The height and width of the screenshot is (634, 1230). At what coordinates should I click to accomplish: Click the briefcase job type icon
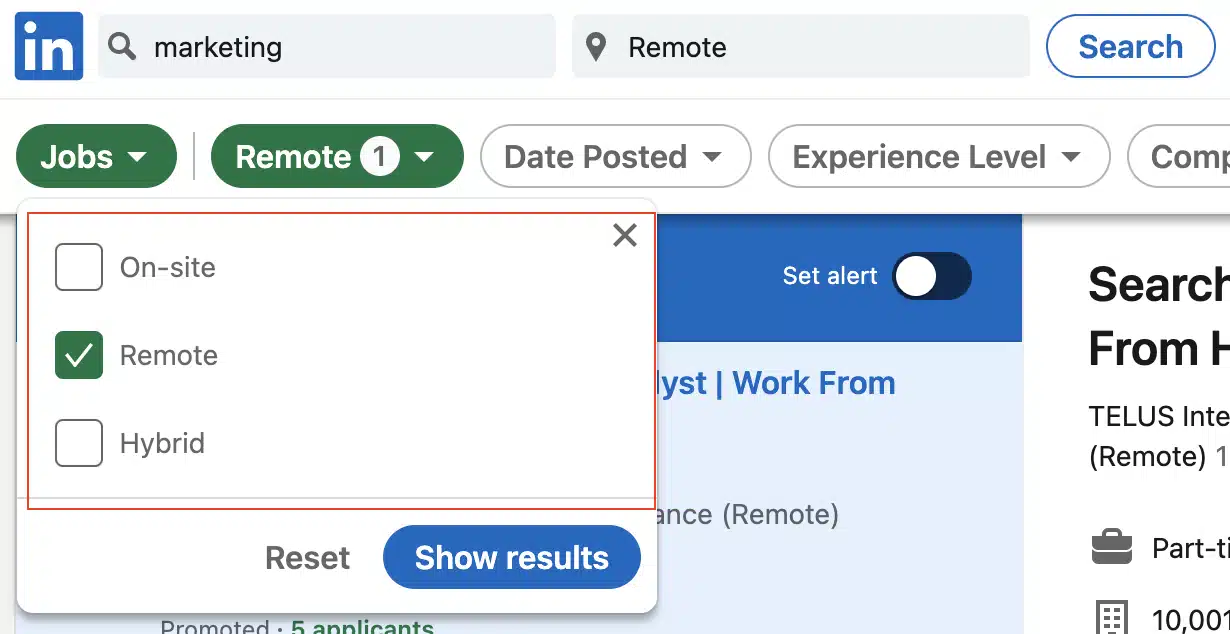pos(1111,547)
